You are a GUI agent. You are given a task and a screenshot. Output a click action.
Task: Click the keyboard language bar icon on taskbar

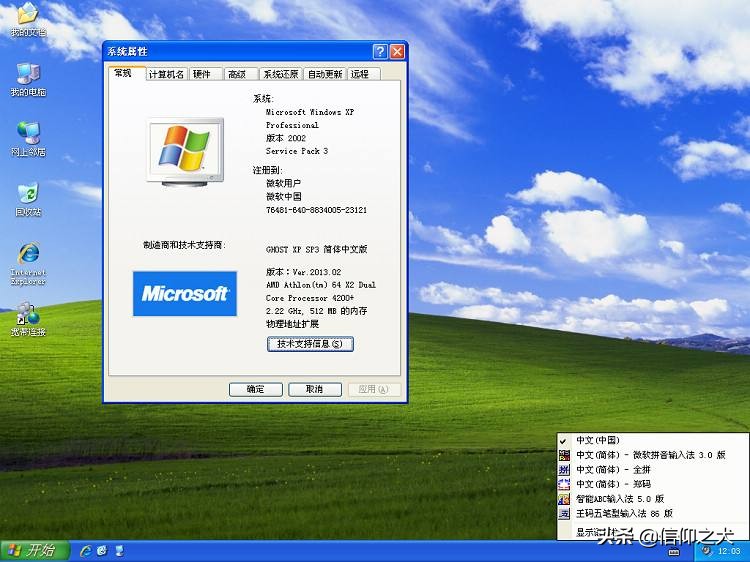pyautogui.click(x=673, y=551)
